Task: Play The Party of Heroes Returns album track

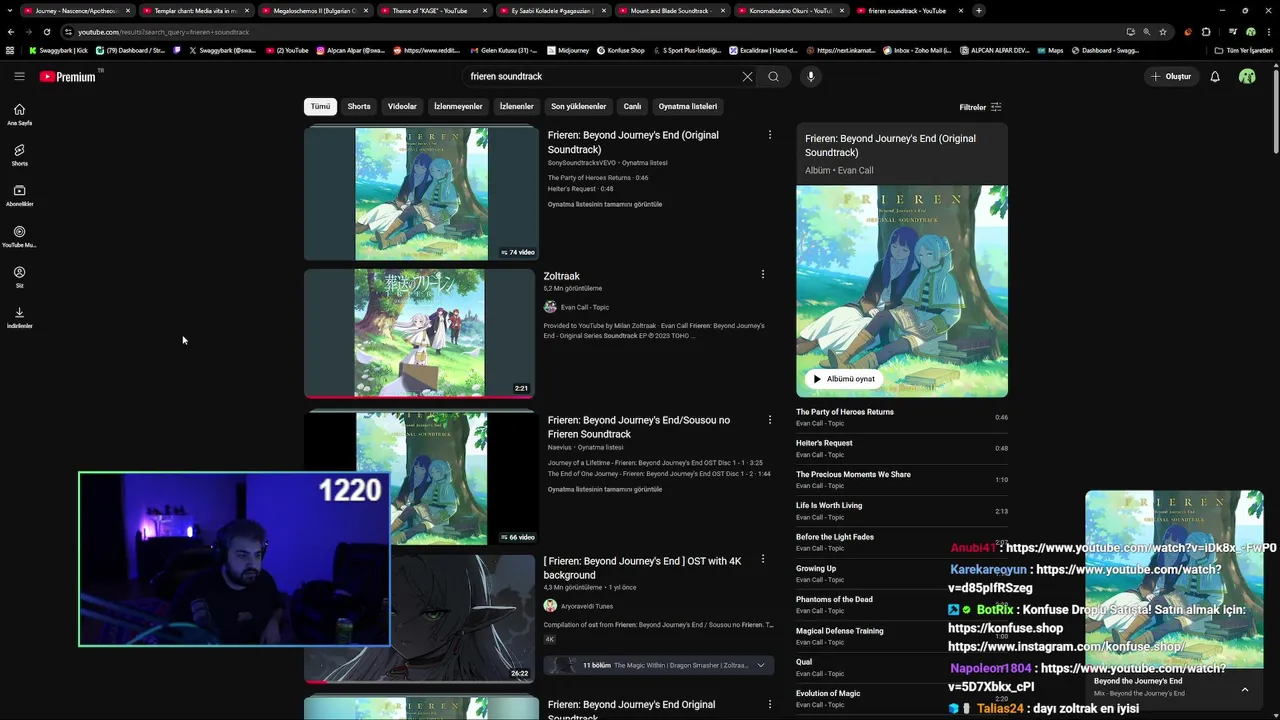Action: pyautogui.click(x=902, y=417)
